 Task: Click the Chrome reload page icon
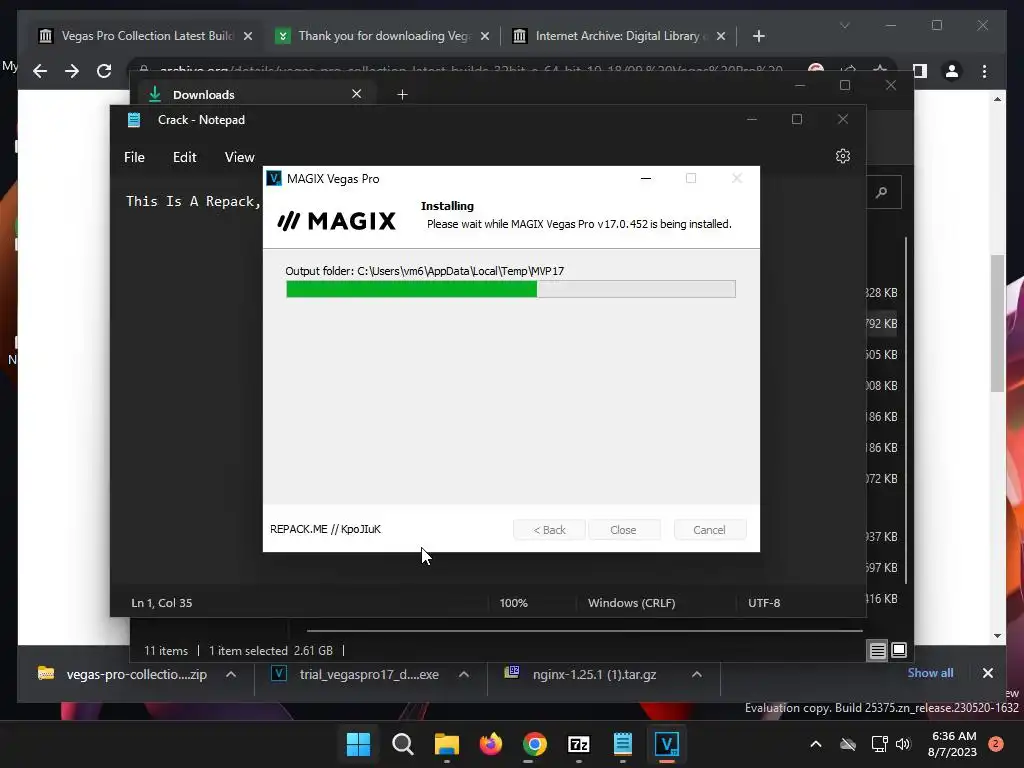[x=104, y=71]
